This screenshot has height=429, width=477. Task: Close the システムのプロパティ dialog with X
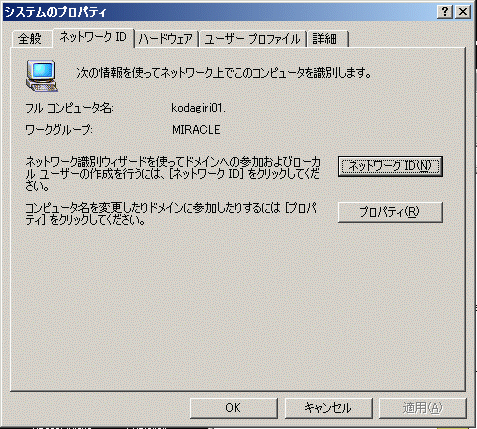pos(463,12)
